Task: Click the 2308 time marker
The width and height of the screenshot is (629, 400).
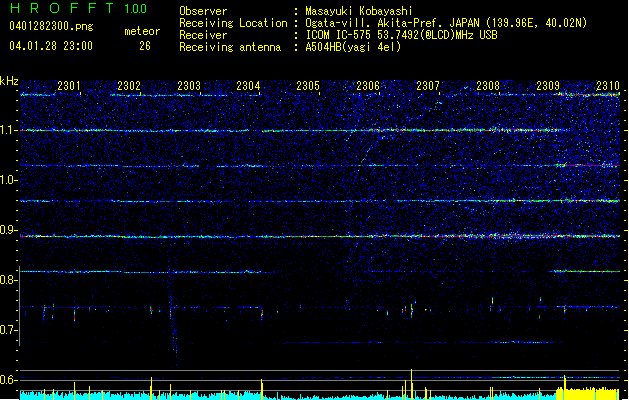Action: [x=488, y=86]
